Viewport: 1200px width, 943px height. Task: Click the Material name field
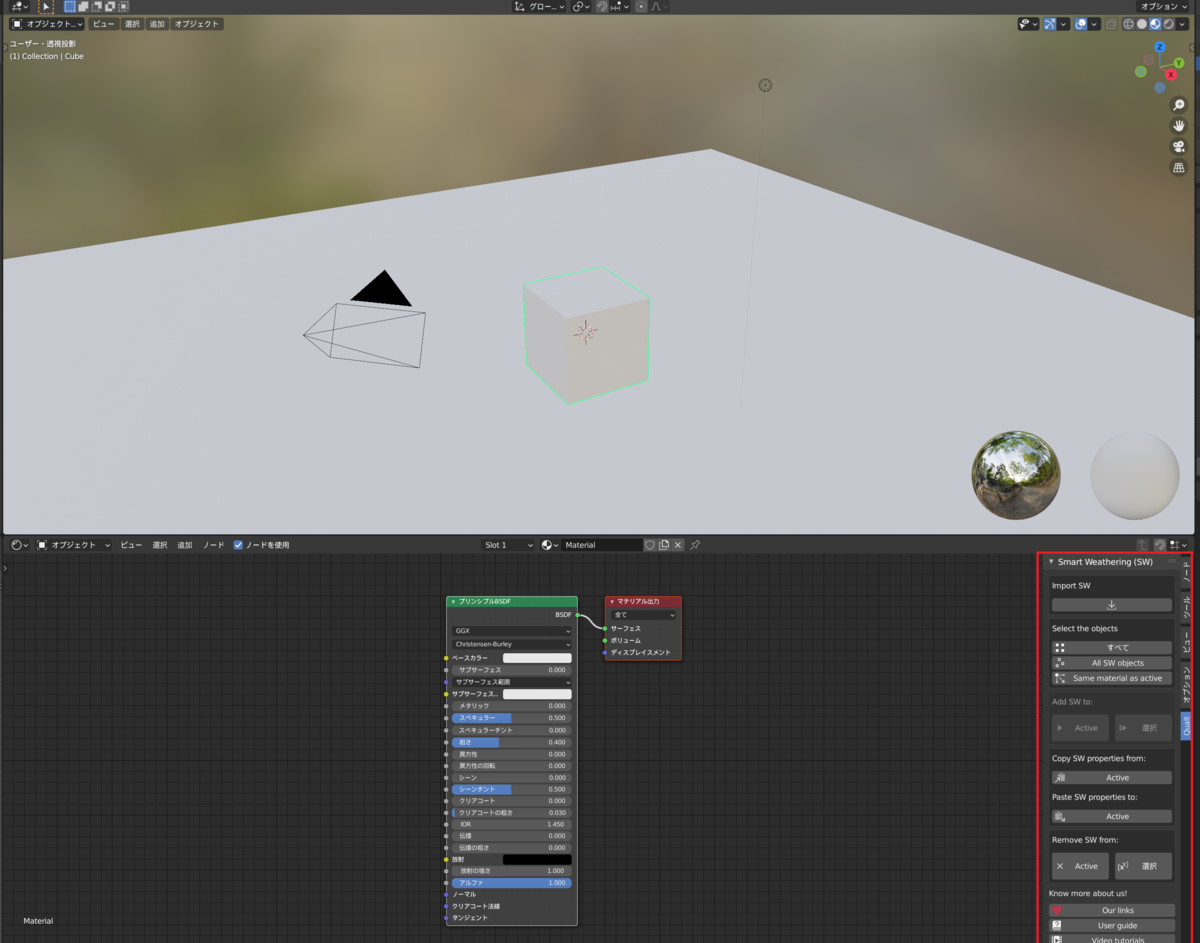pyautogui.click(x=602, y=545)
